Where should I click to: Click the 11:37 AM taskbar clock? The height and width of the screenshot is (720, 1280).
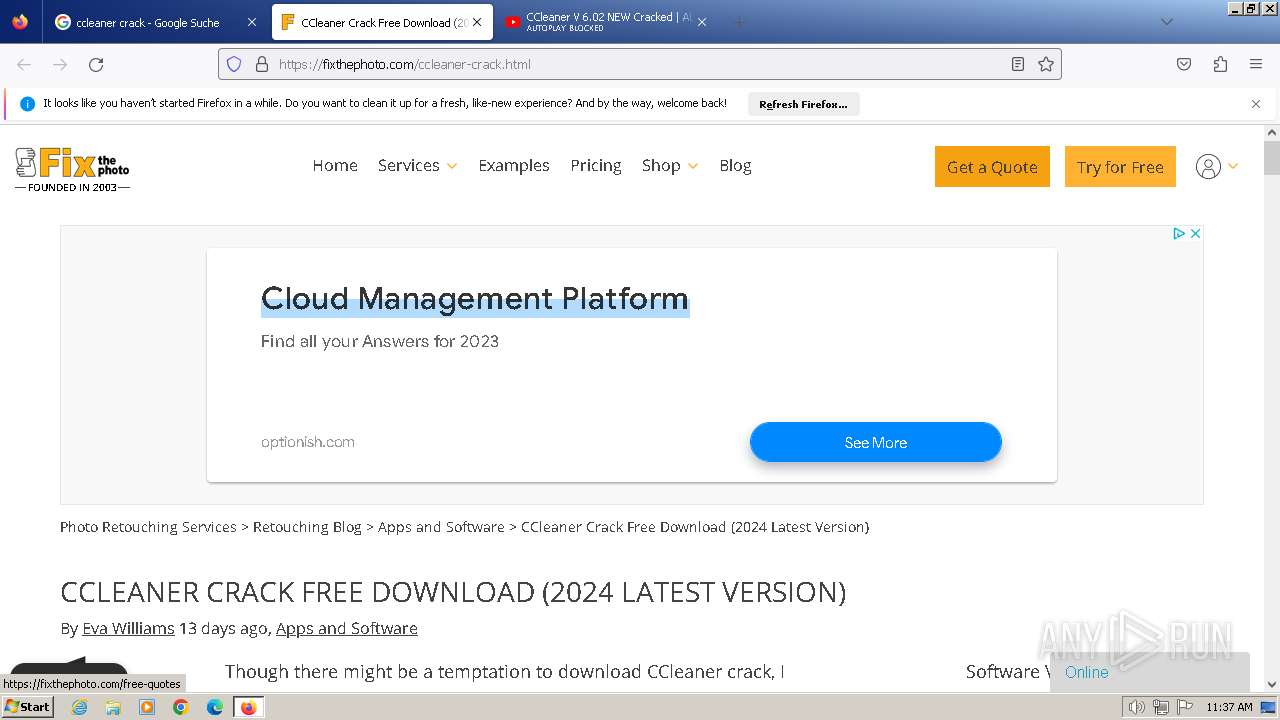[x=1229, y=707]
